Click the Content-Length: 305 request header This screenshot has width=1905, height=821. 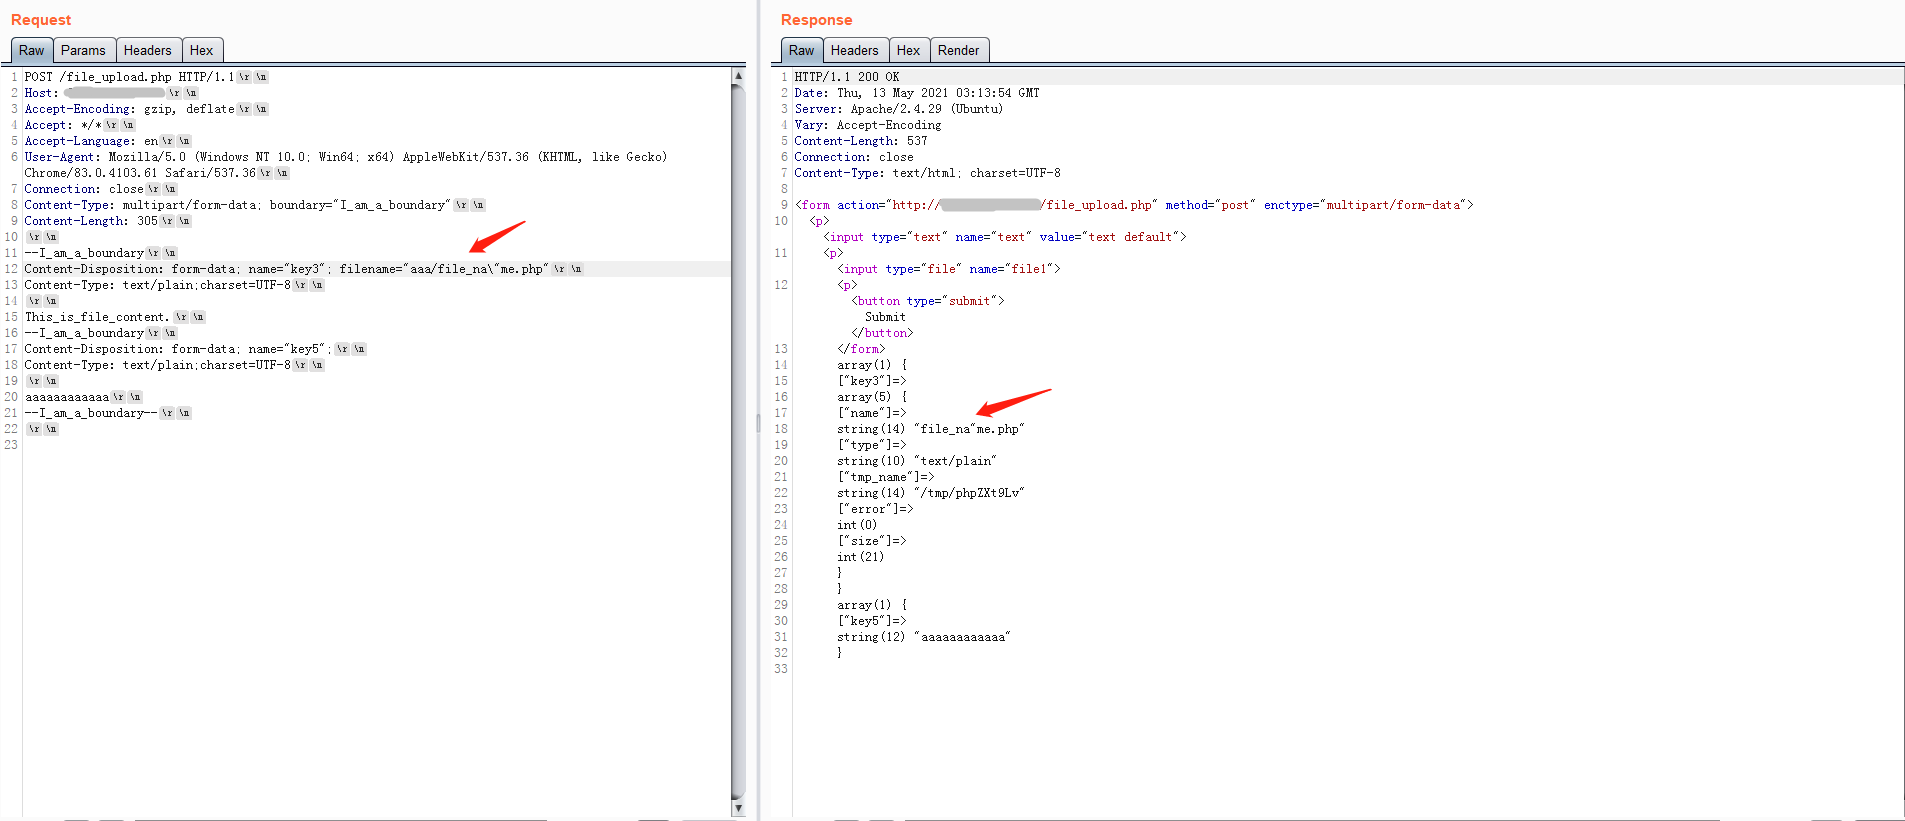(91, 221)
